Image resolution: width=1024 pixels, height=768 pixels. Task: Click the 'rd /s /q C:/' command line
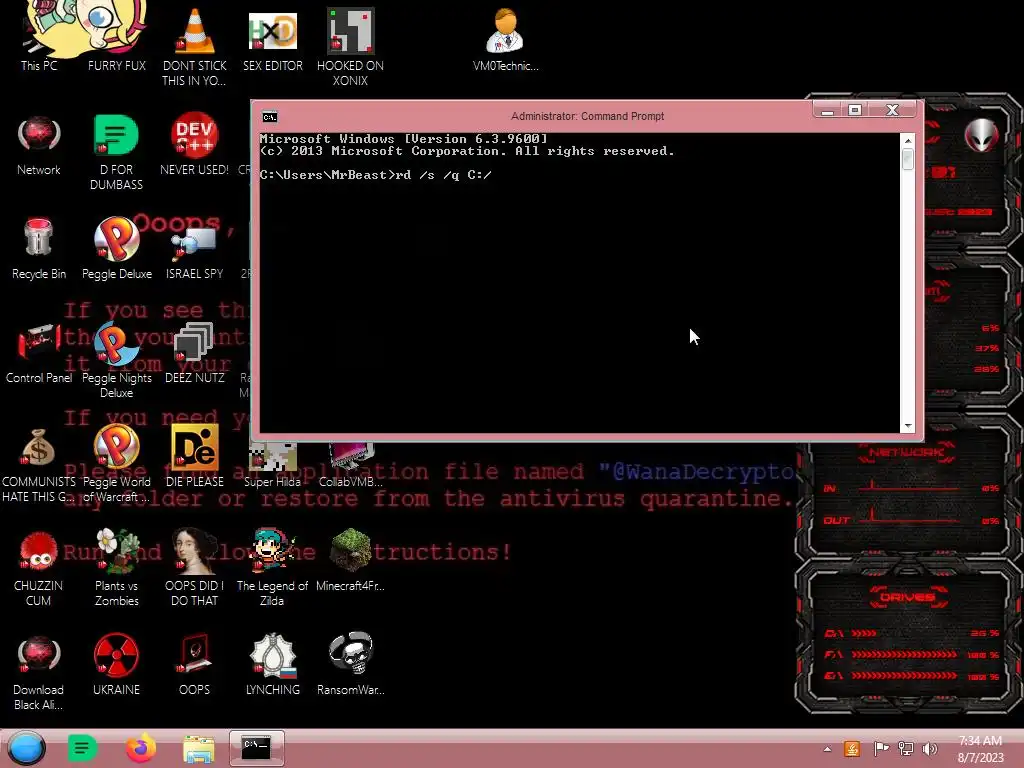[443, 175]
